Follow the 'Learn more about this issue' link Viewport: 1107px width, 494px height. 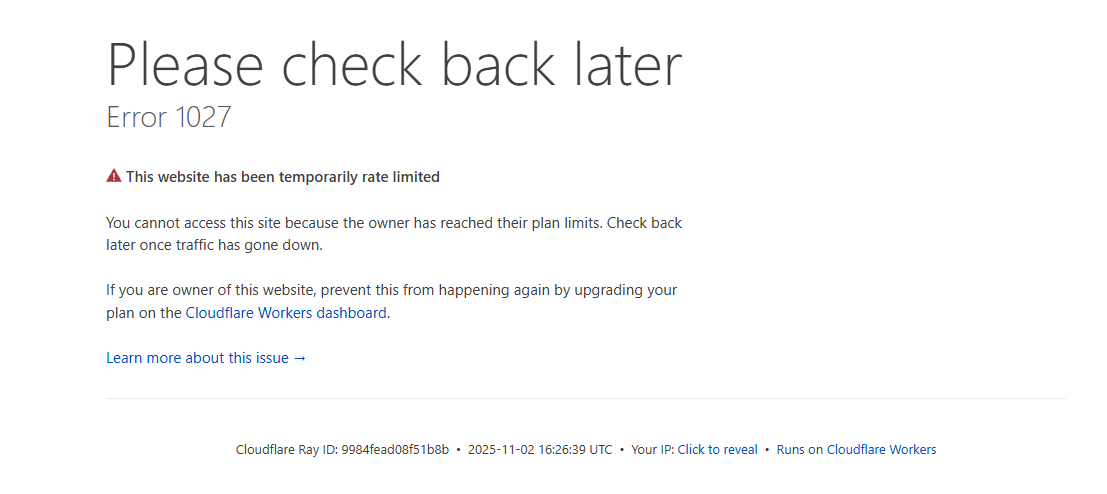click(197, 358)
